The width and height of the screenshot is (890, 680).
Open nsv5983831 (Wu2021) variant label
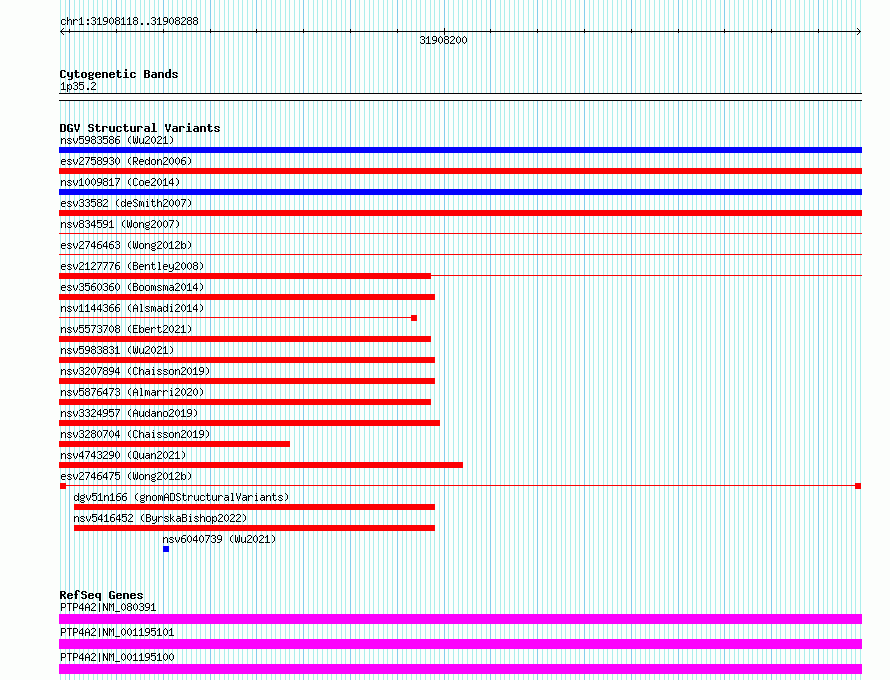coord(117,350)
